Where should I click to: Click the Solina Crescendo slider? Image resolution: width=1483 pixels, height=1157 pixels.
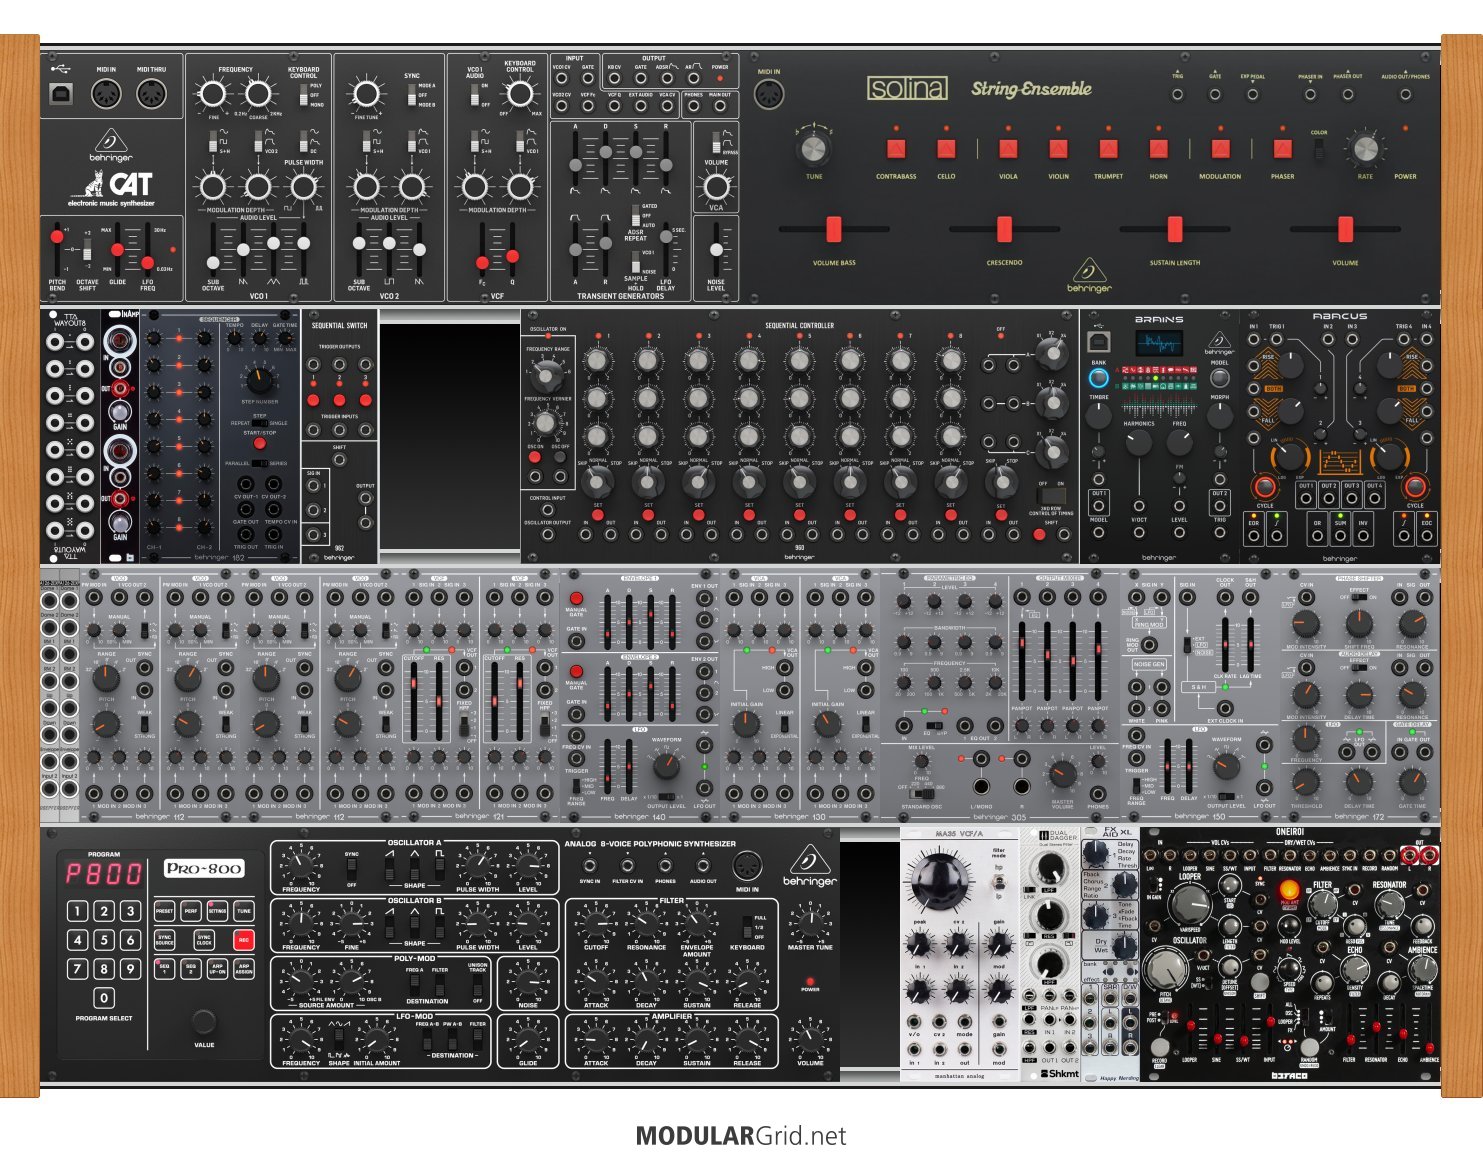(1004, 229)
